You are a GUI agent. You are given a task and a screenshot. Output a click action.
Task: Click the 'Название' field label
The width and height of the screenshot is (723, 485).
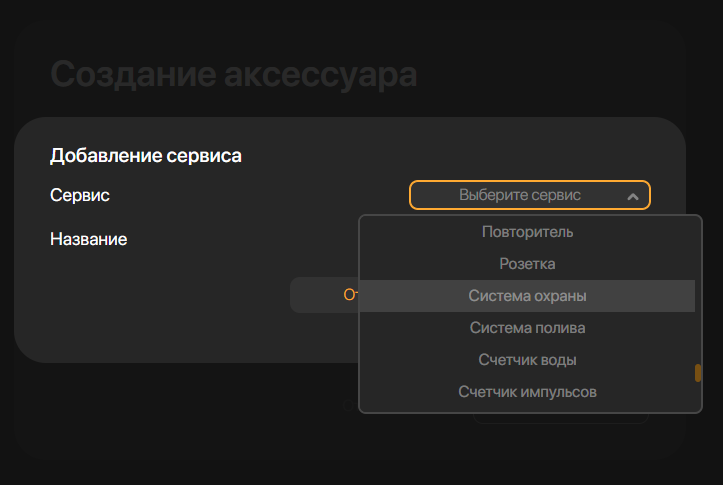coord(88,240)
